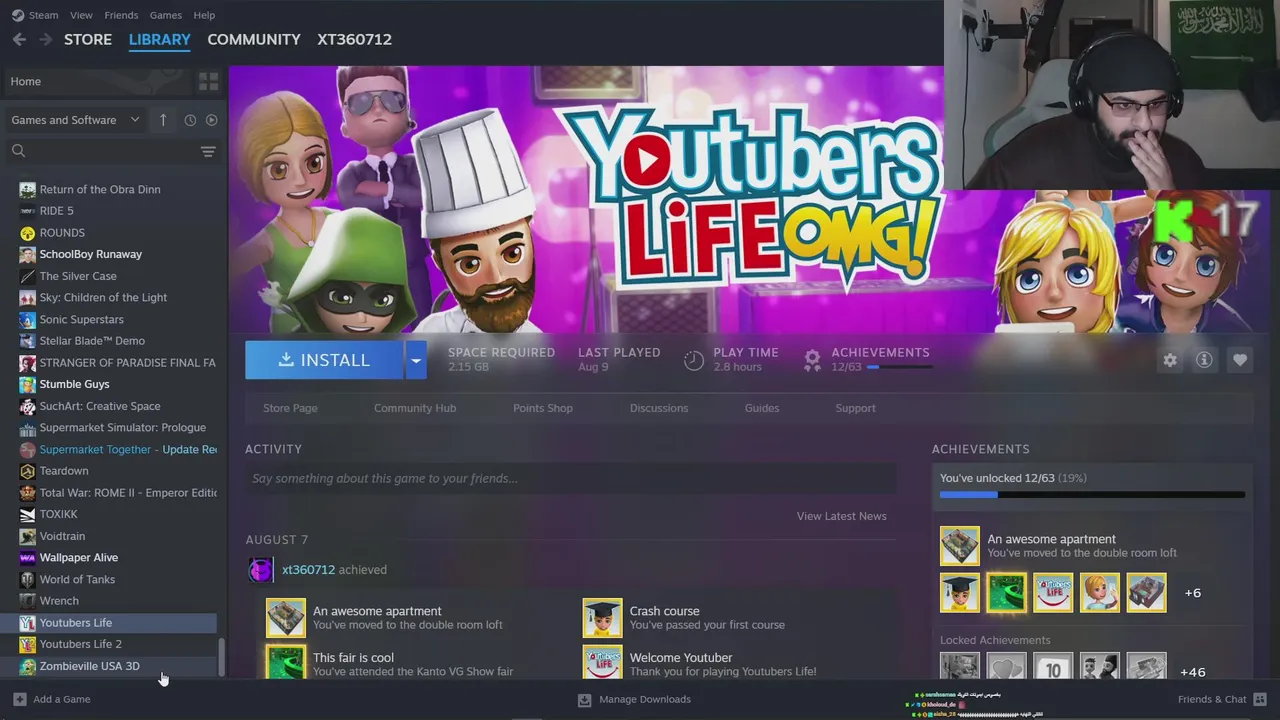Open the advanced filter options icon
The width and height of the screenshot is (1280, 720).
208,151
